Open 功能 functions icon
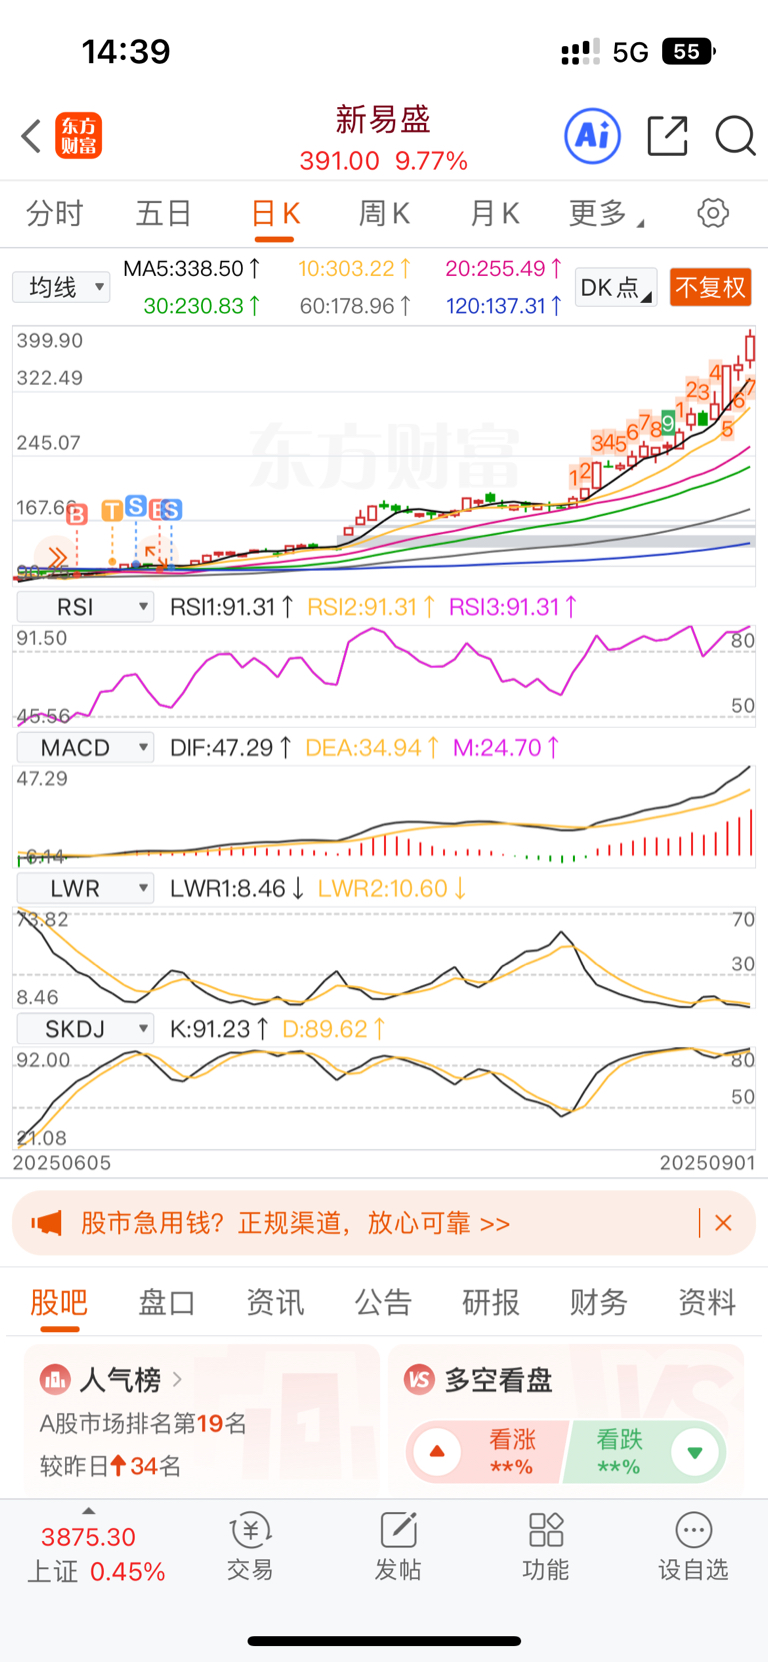This screenshot has height=1663, width=768. click(546, 1530)
